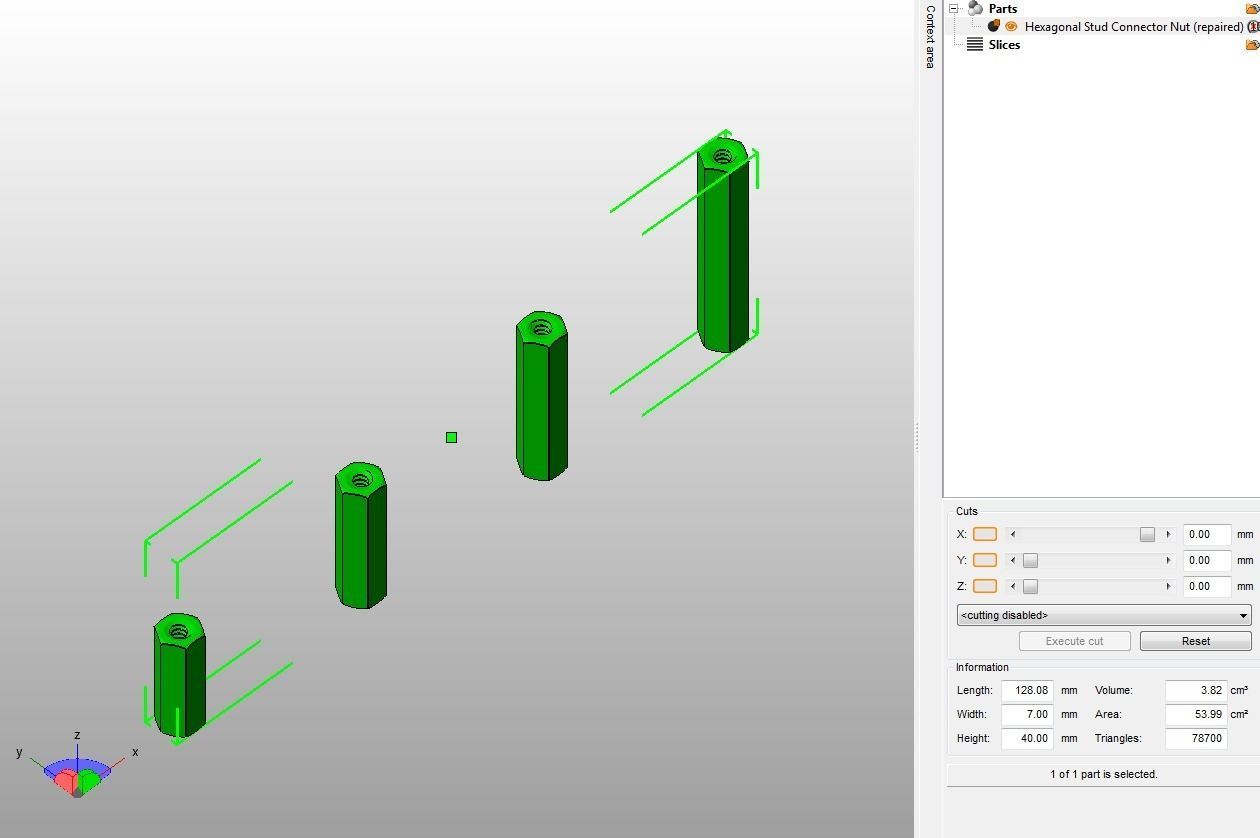Click the panel splitter grip handle
The image size is (1260, 838).
coord(917,437)
